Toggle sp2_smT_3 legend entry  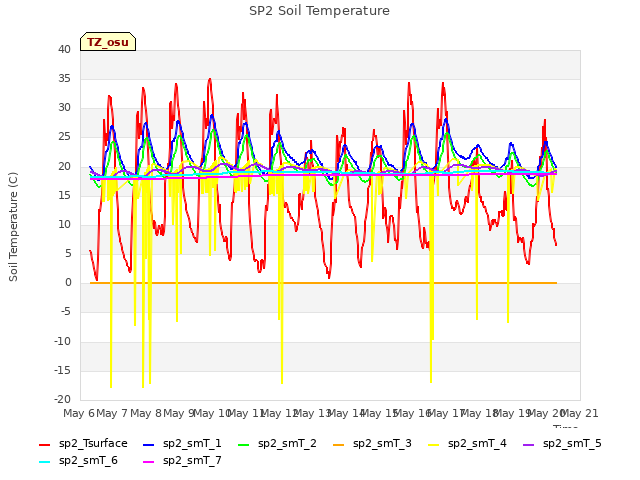click(x=372, y=444)
